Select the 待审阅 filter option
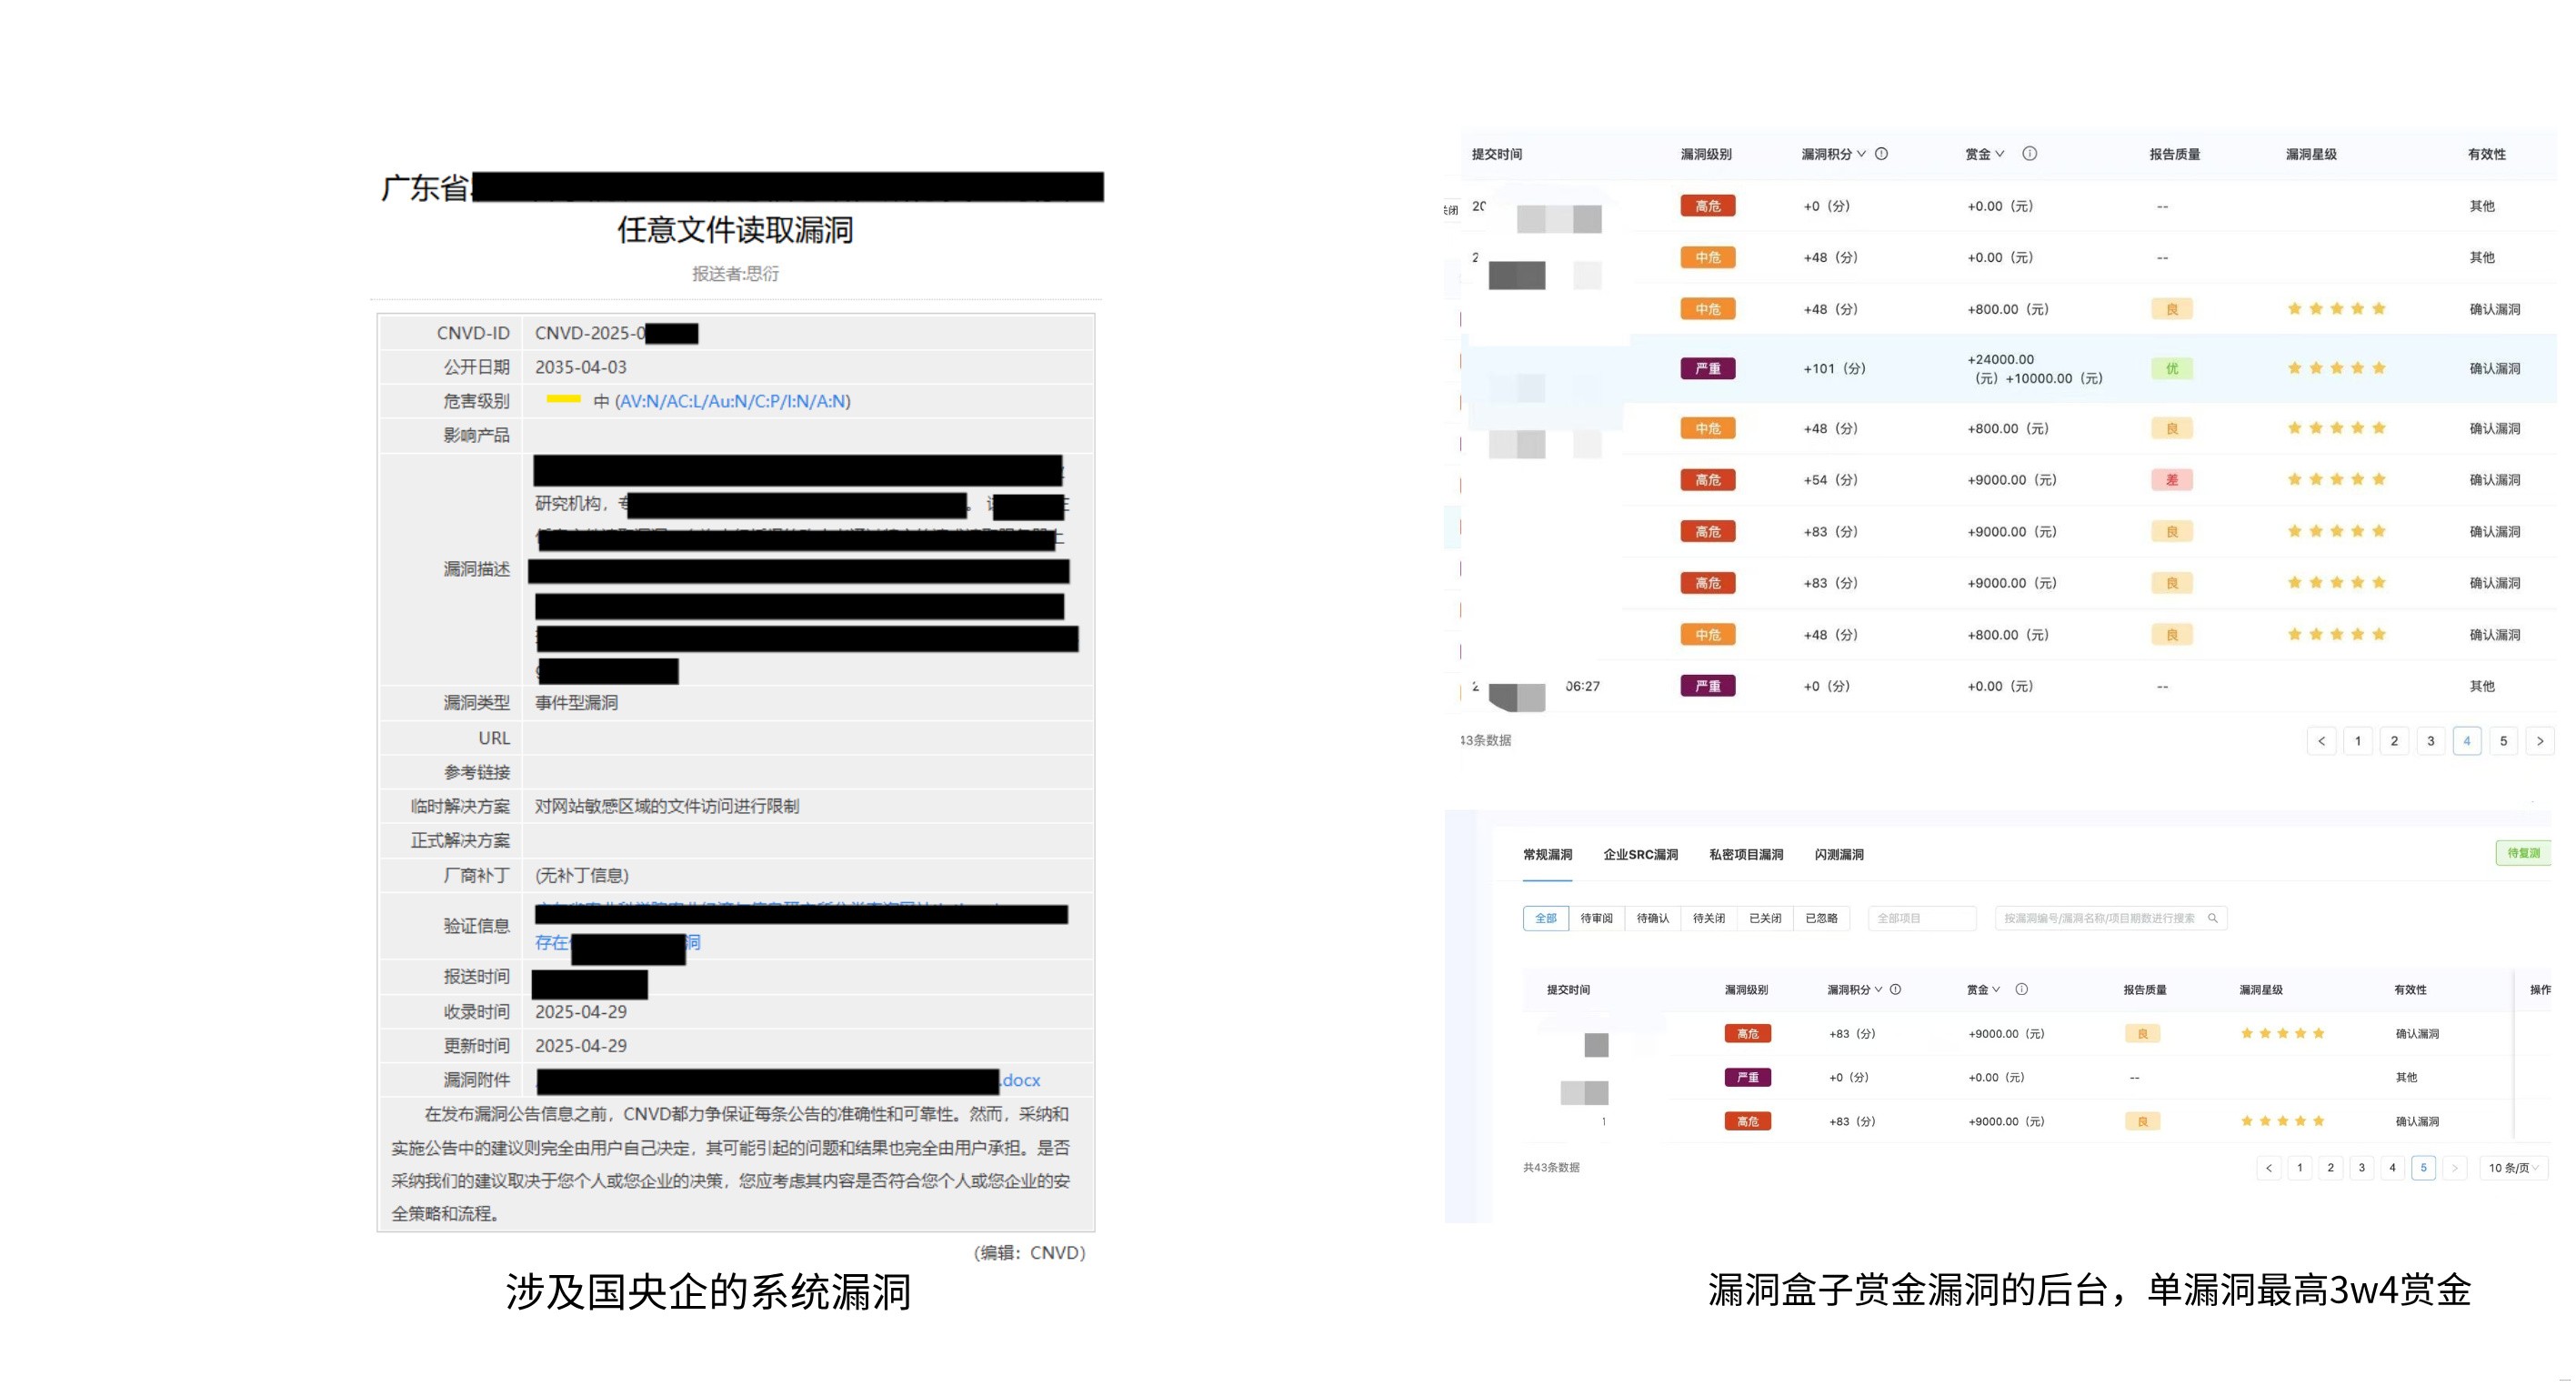The width and height of the screenshot is (2576, 1386). click(1596, 918)
